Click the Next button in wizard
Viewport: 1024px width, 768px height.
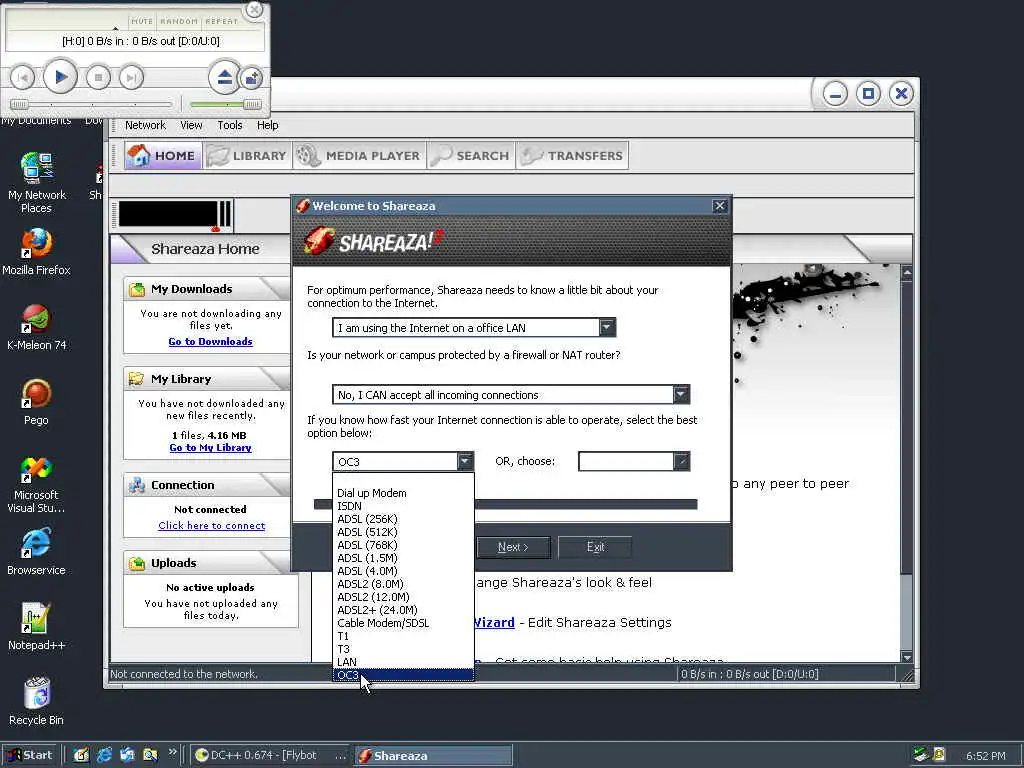click(x=513, y=547)
